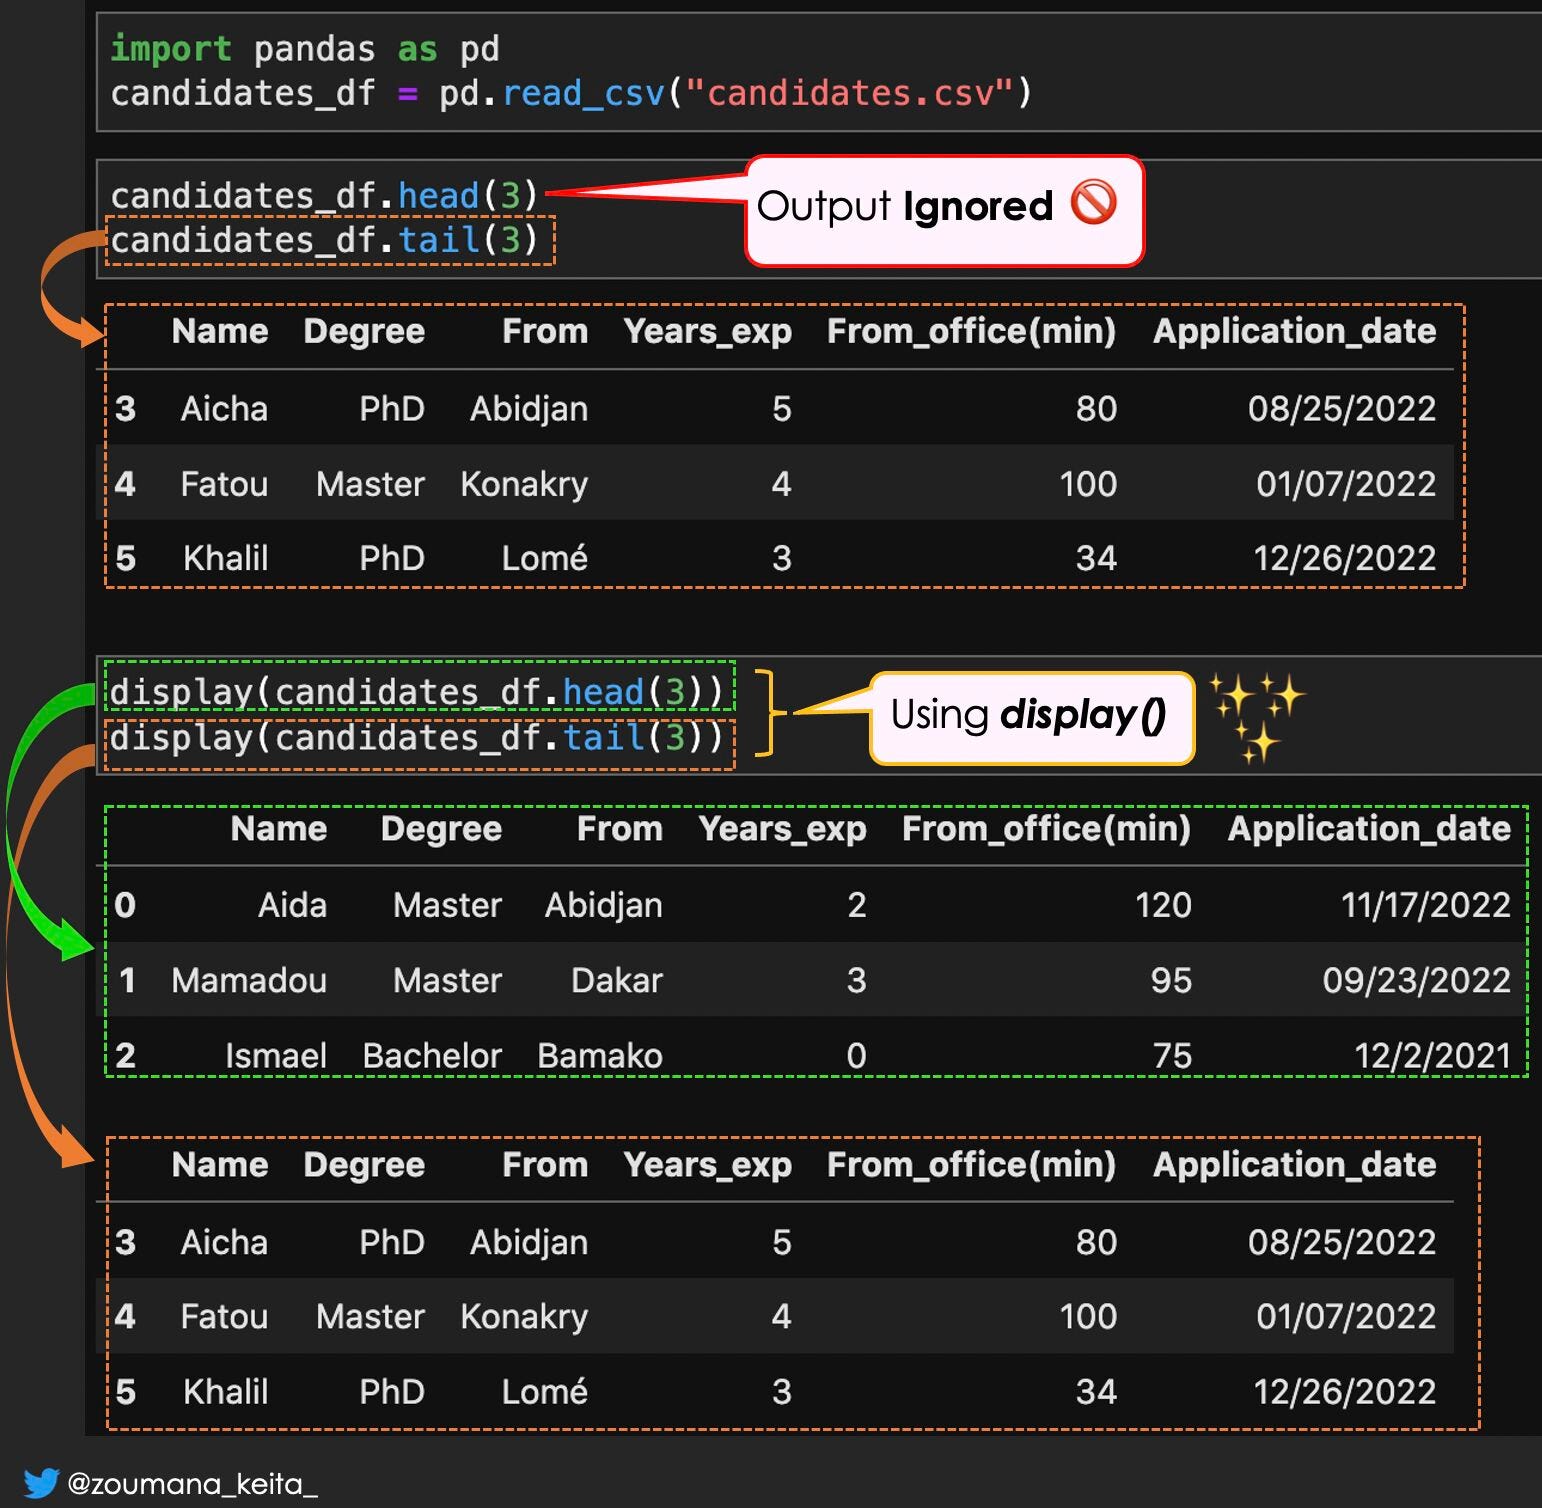Select the Mamadou name cell
Viewport: 1542px width, 1508px height.
click(x=249, y=980)
